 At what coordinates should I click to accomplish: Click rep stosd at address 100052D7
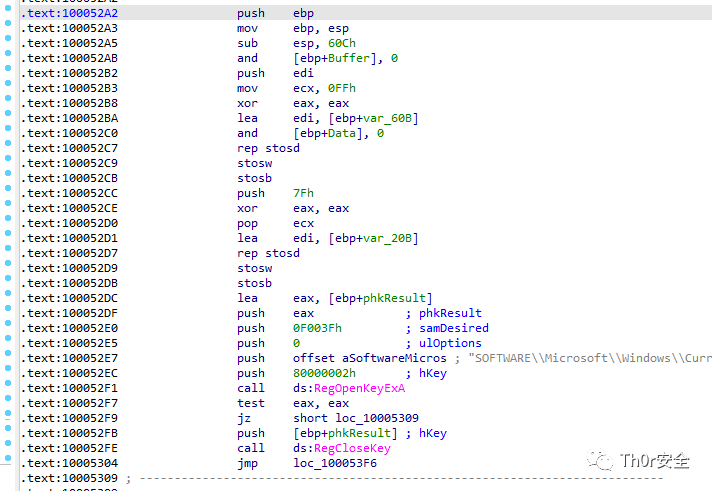tap(268, 253)
